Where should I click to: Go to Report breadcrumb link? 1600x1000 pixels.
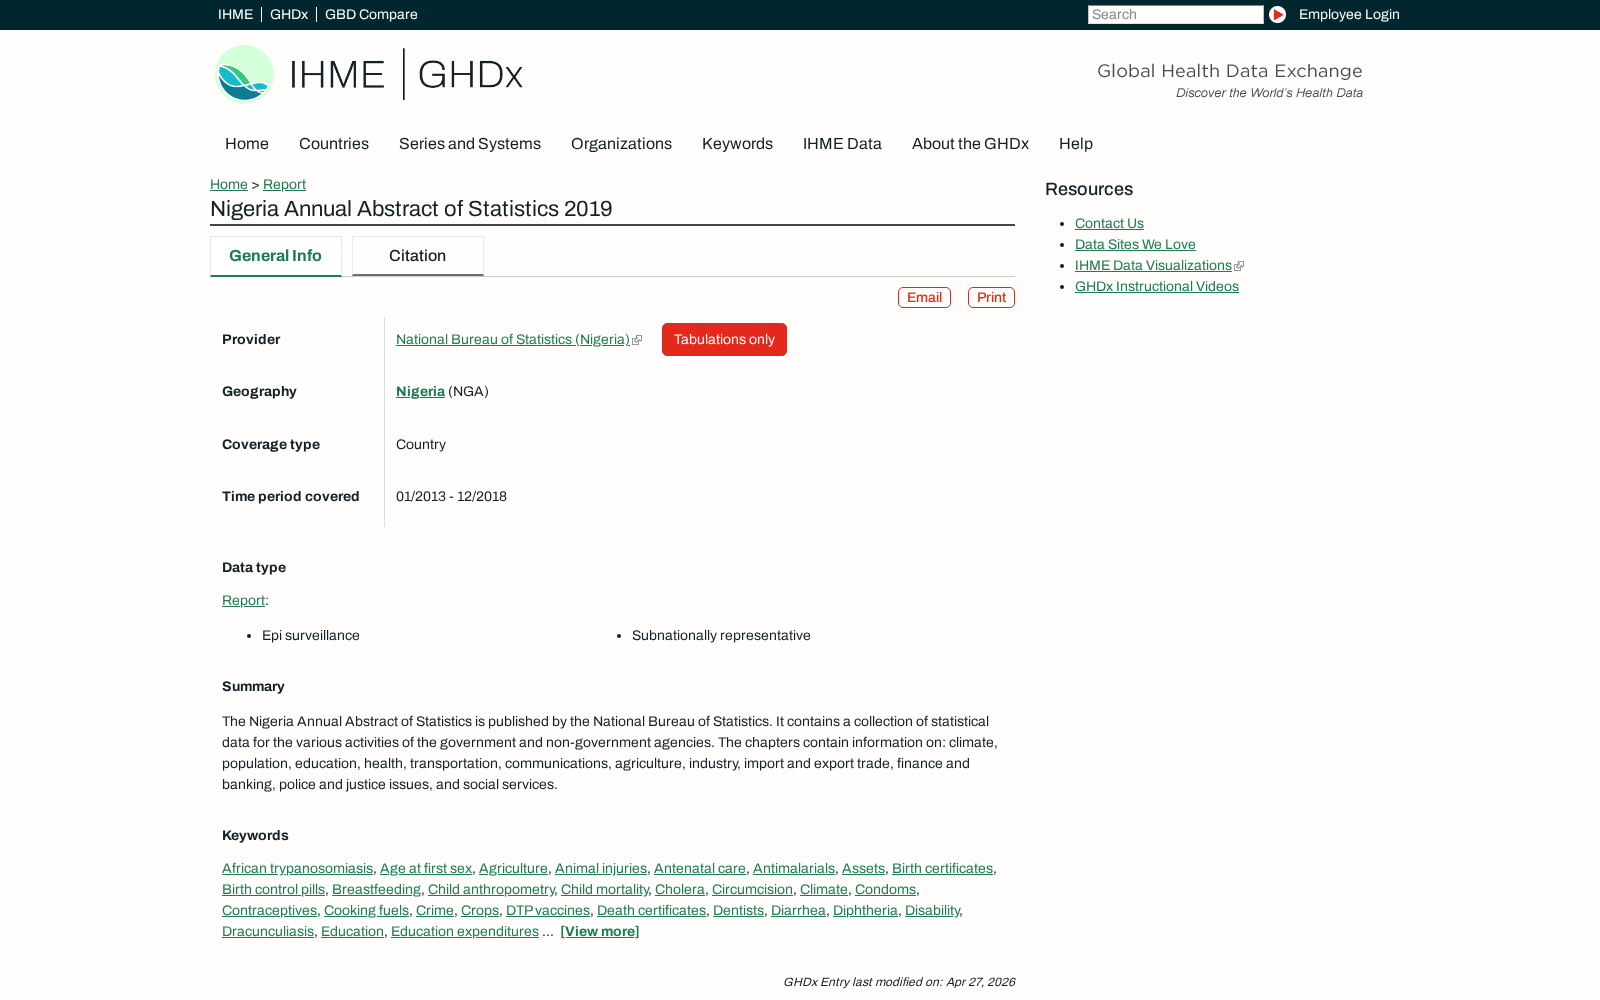tap(284, 184)
